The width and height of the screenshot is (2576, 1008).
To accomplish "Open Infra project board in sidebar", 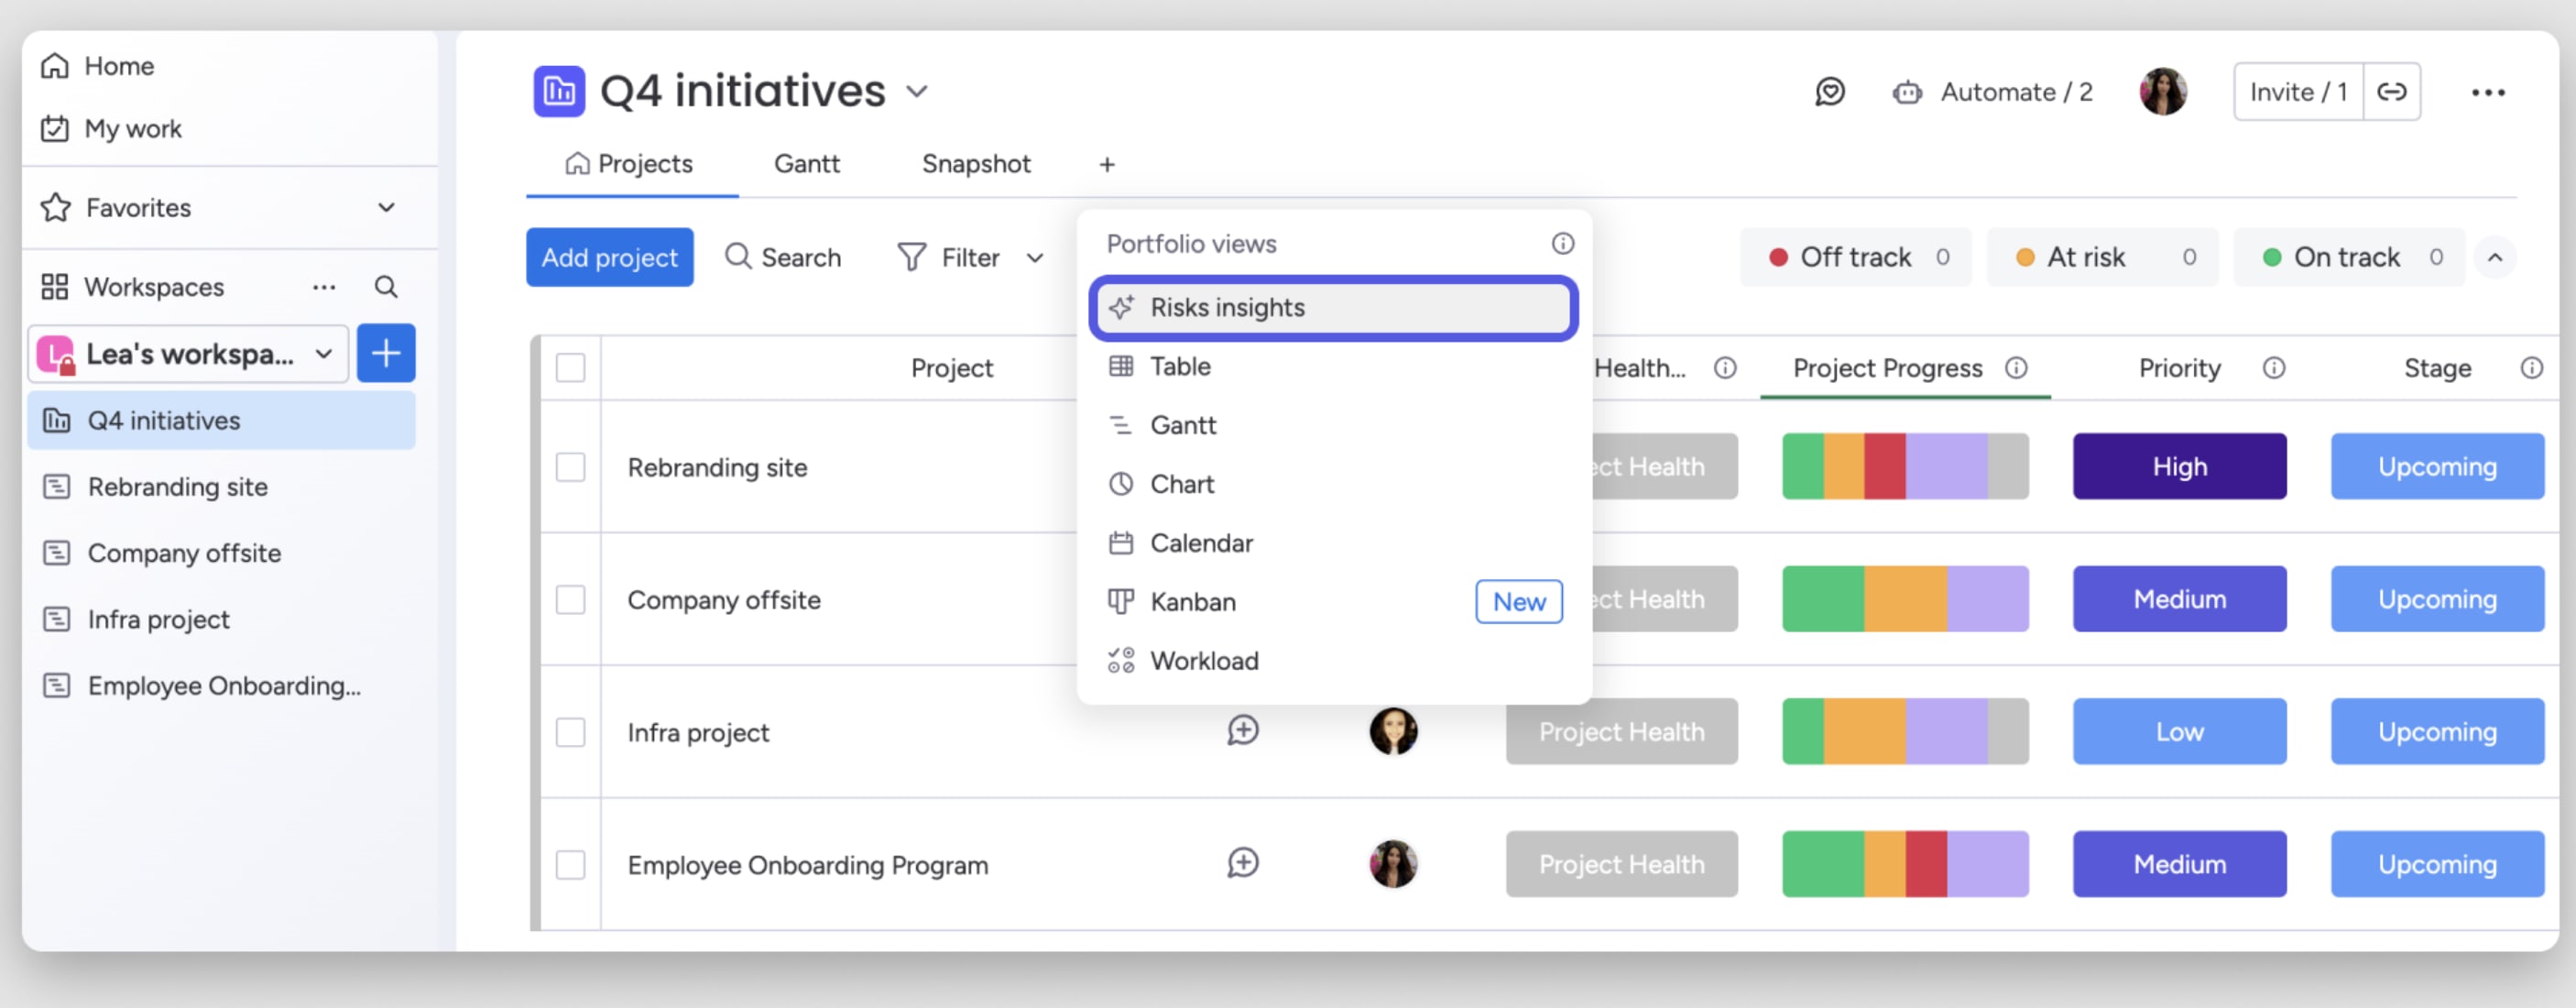I will (221, 620).
